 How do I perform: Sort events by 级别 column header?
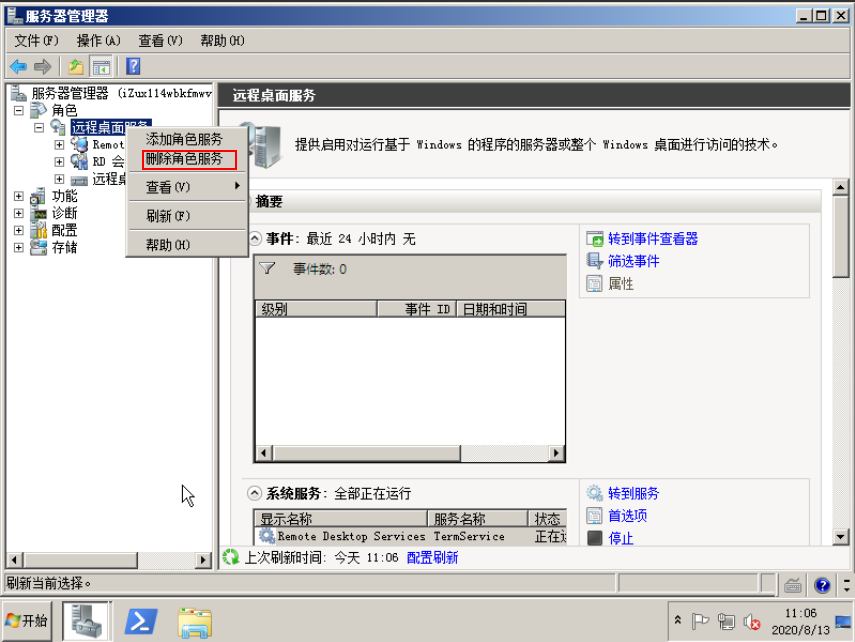click(316, 309)
